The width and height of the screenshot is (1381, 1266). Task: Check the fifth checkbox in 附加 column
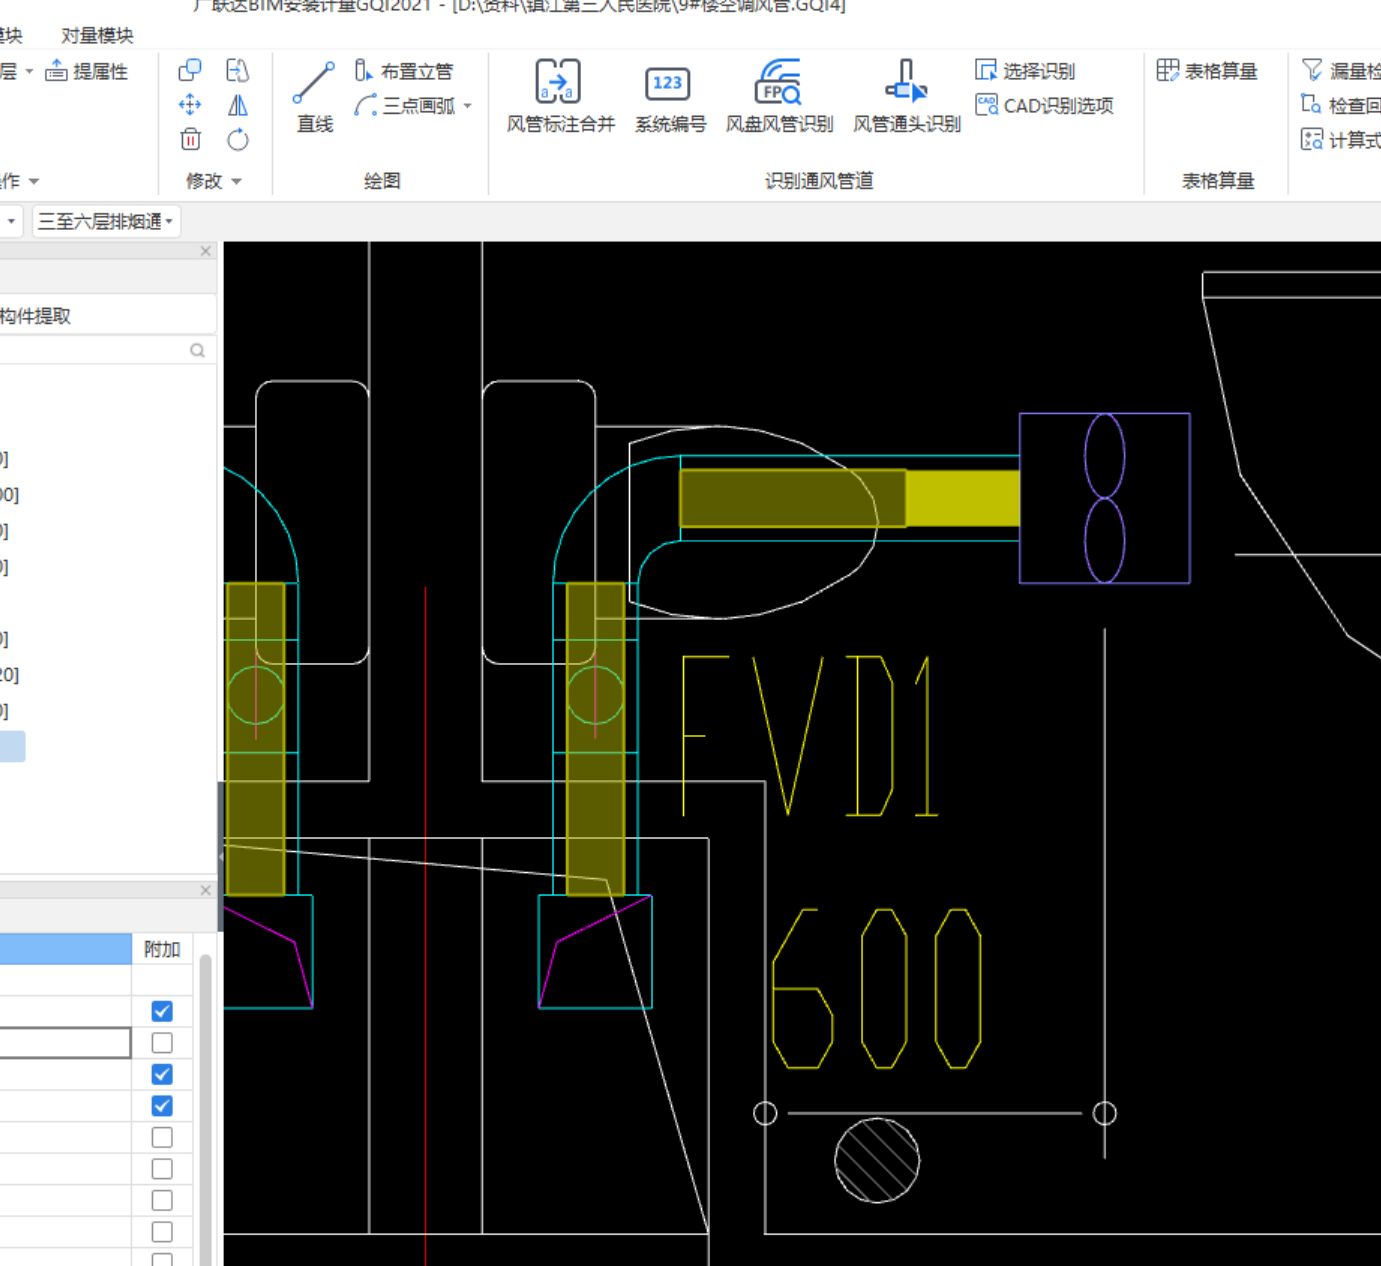[x=162, y=1137]
